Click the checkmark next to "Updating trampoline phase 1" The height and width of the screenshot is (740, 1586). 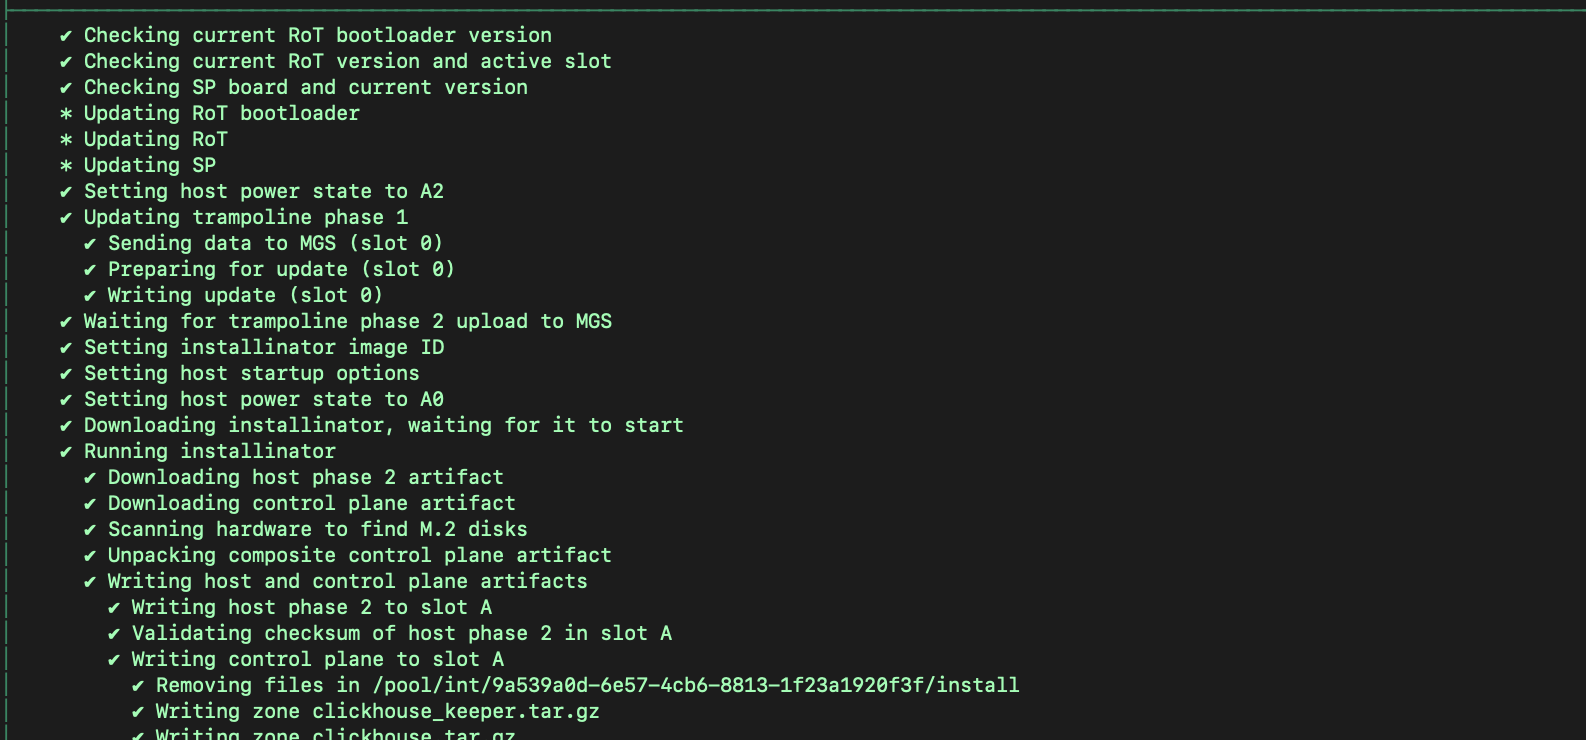66,218
